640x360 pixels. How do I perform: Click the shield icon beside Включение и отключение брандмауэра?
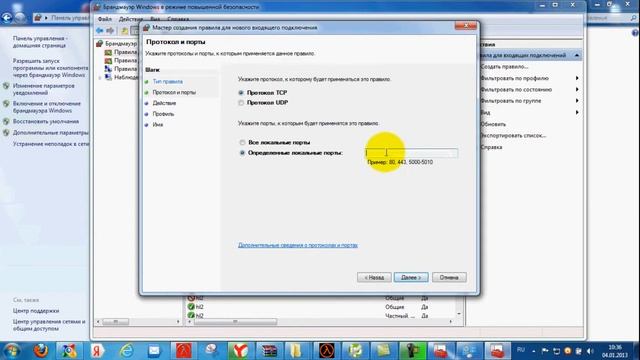click(6, 104)
